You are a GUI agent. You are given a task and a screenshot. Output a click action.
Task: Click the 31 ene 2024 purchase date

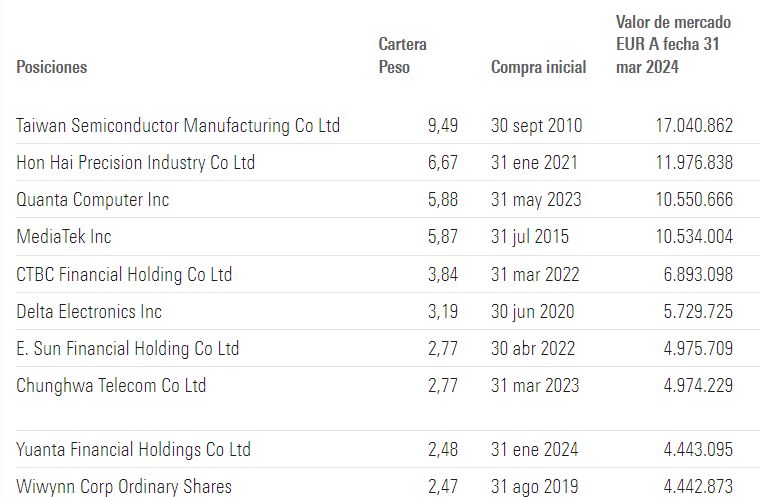533,450
